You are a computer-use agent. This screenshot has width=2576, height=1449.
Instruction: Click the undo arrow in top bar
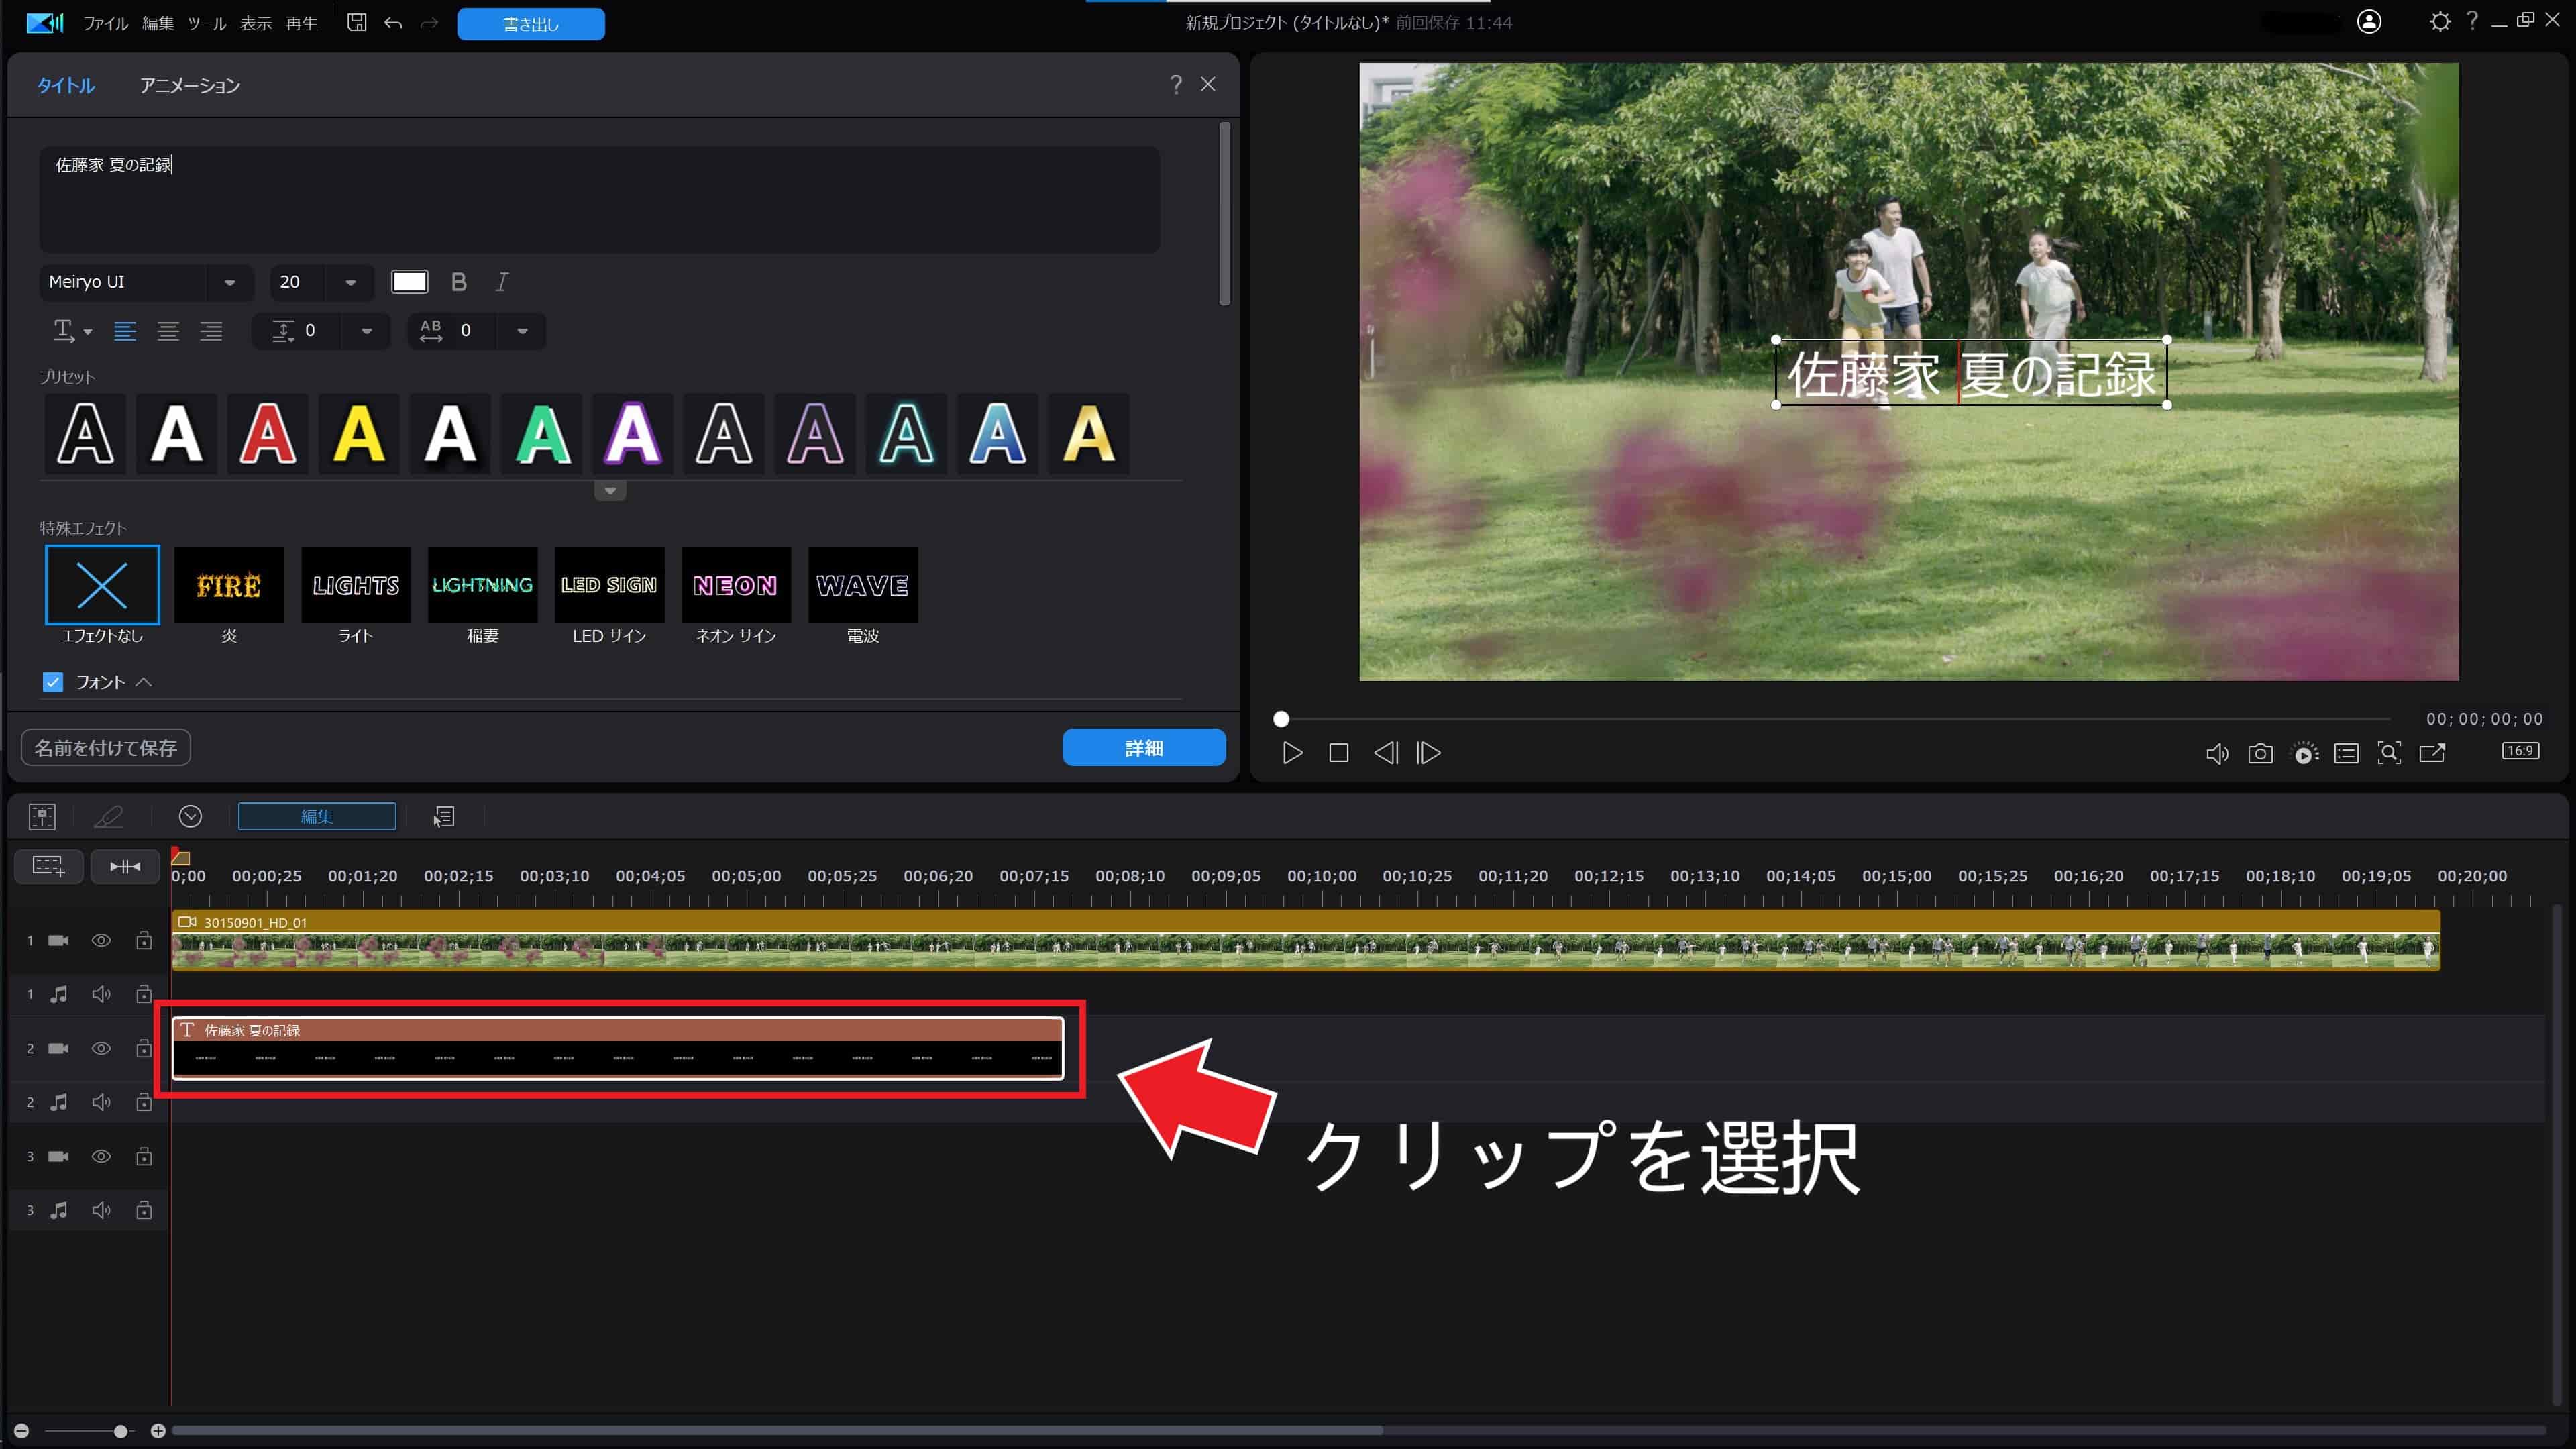click(393, 22)
